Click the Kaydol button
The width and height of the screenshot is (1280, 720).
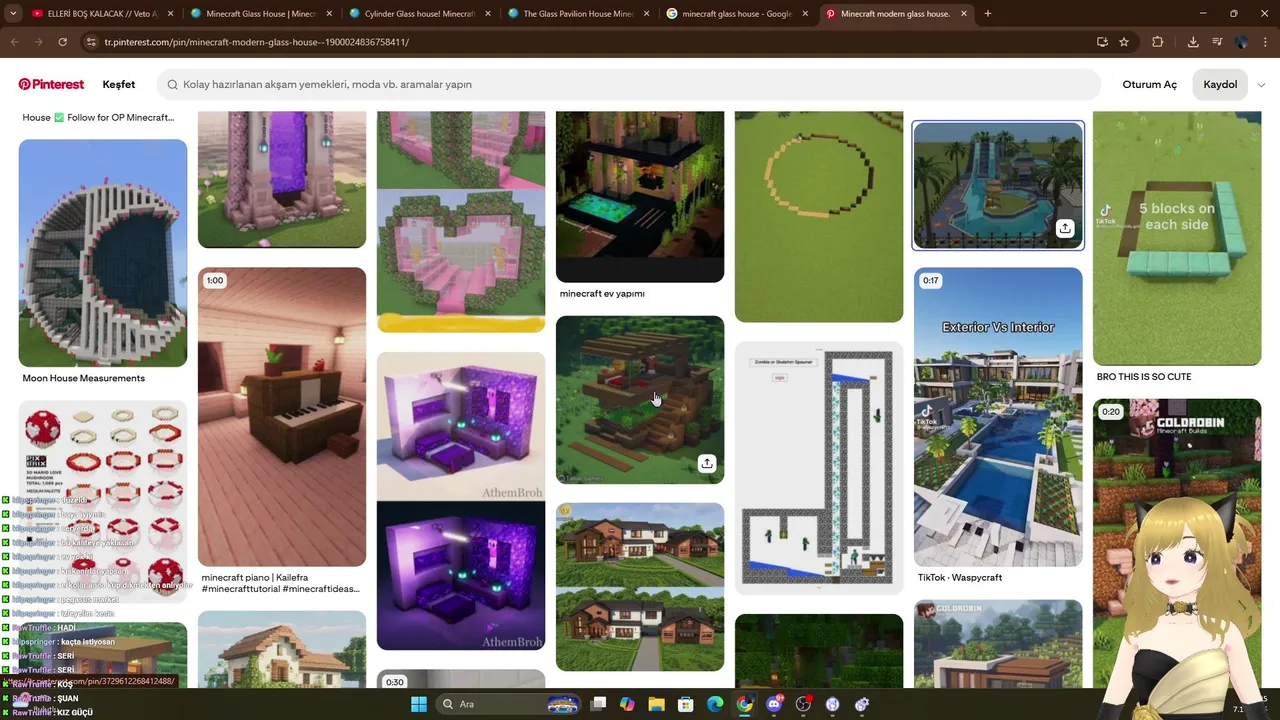point(1220,85)
